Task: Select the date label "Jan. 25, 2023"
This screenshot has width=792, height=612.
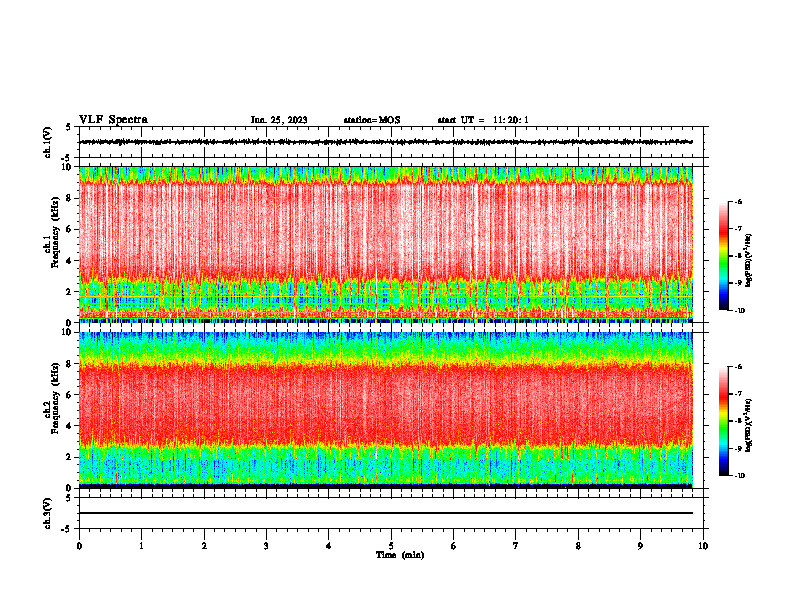Action: (x=279, y=120)
